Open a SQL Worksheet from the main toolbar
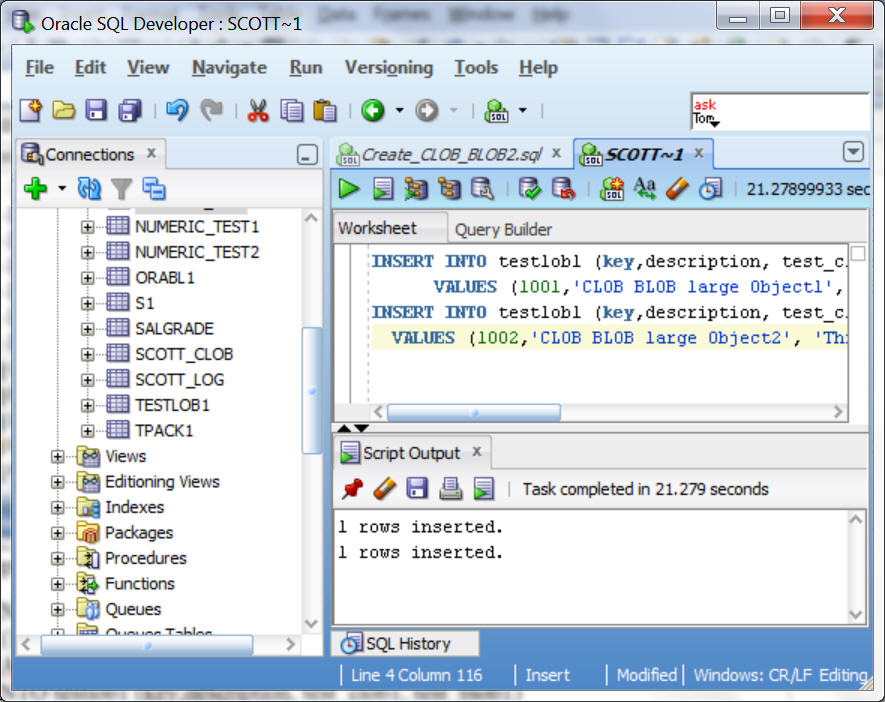The image size is (885, 702). (x=497, y=110)
